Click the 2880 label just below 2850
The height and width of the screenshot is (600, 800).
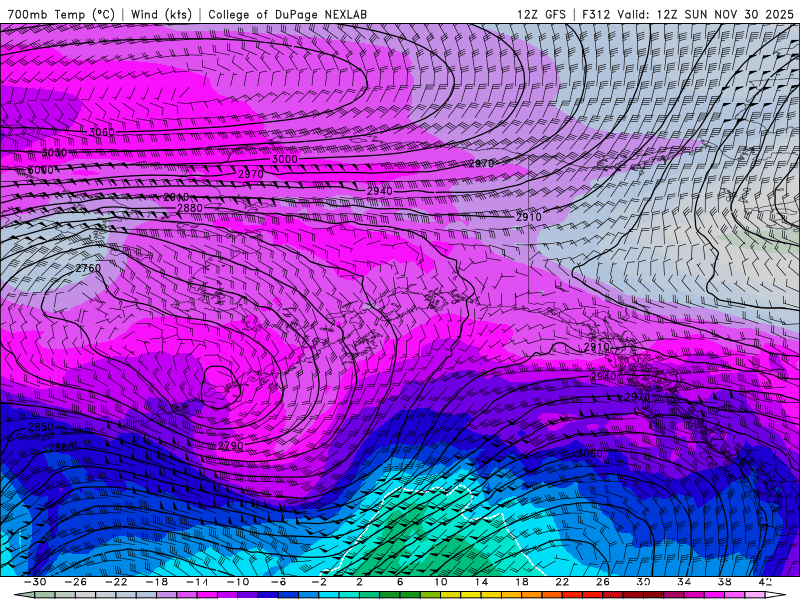61,447
